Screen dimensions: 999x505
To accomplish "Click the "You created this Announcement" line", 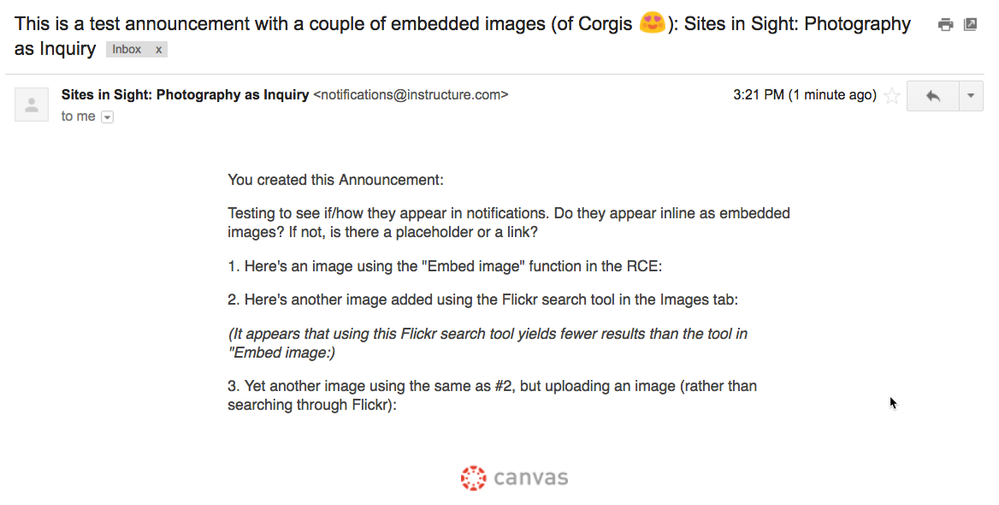I will pos(335,180).
